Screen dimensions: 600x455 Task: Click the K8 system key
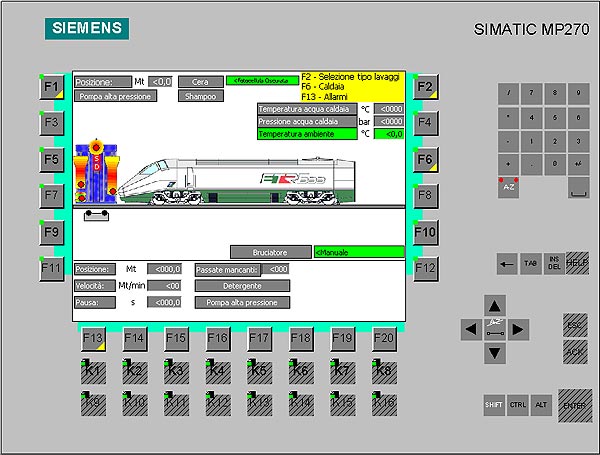point(384,372)
